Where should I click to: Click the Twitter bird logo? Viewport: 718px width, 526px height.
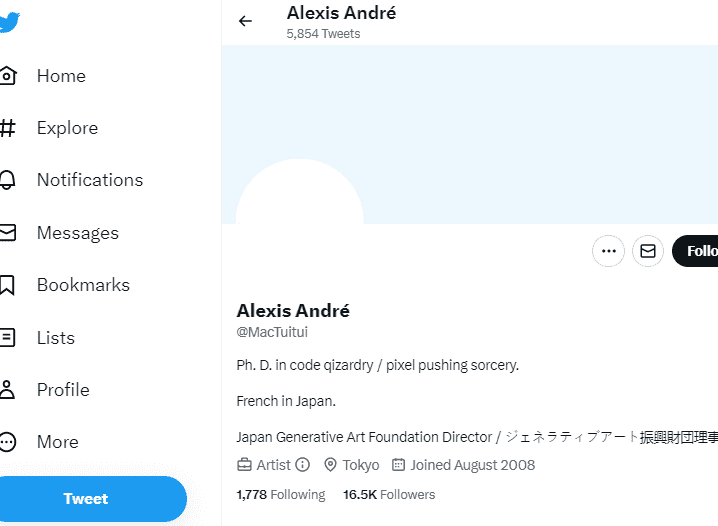pyautogui.click(x=9, y=22)
